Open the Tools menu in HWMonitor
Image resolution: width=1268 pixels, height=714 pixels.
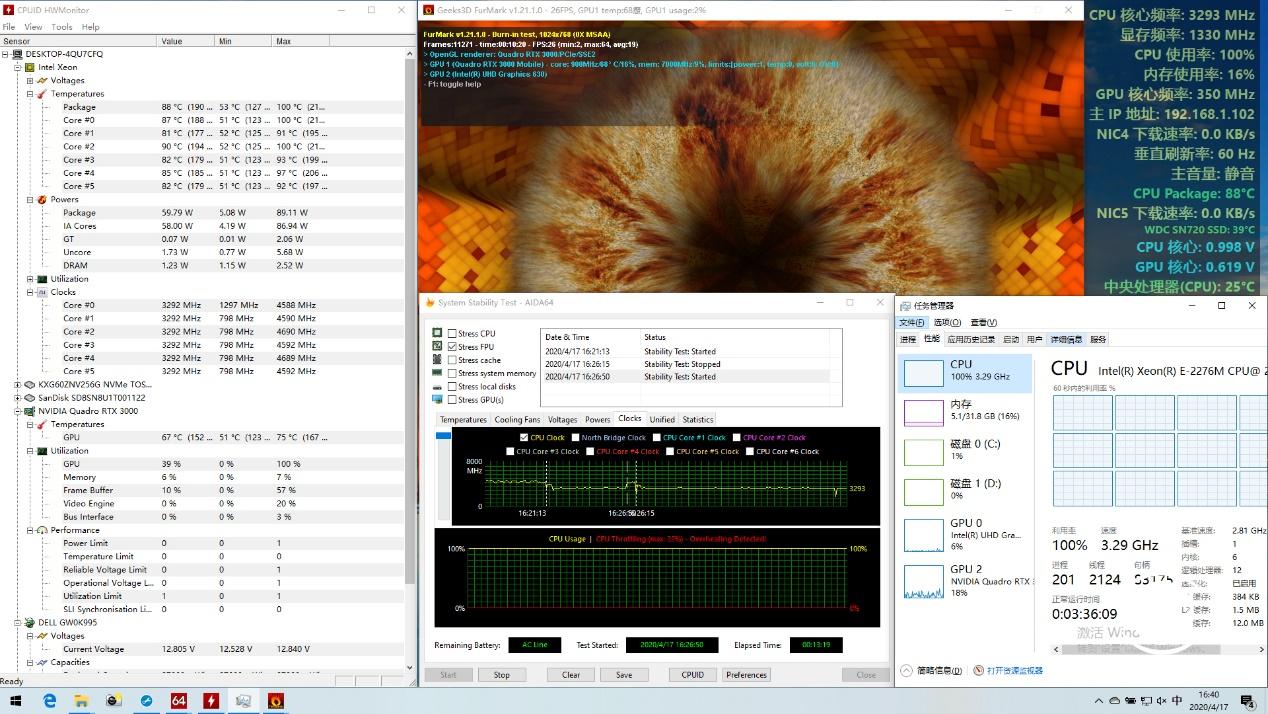coord(62,27)
